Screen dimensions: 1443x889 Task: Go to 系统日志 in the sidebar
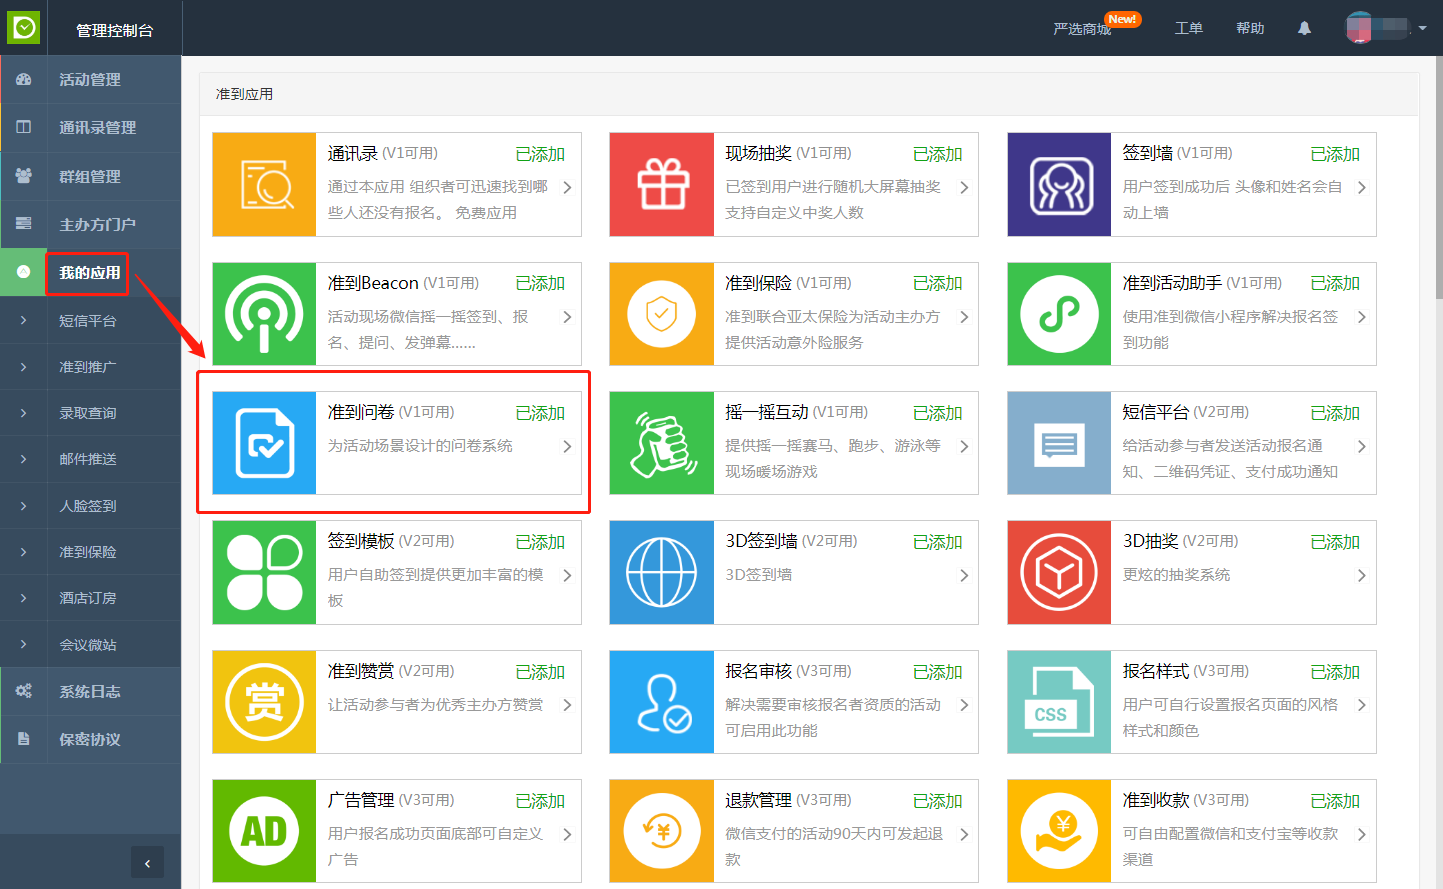pos(90,692)
